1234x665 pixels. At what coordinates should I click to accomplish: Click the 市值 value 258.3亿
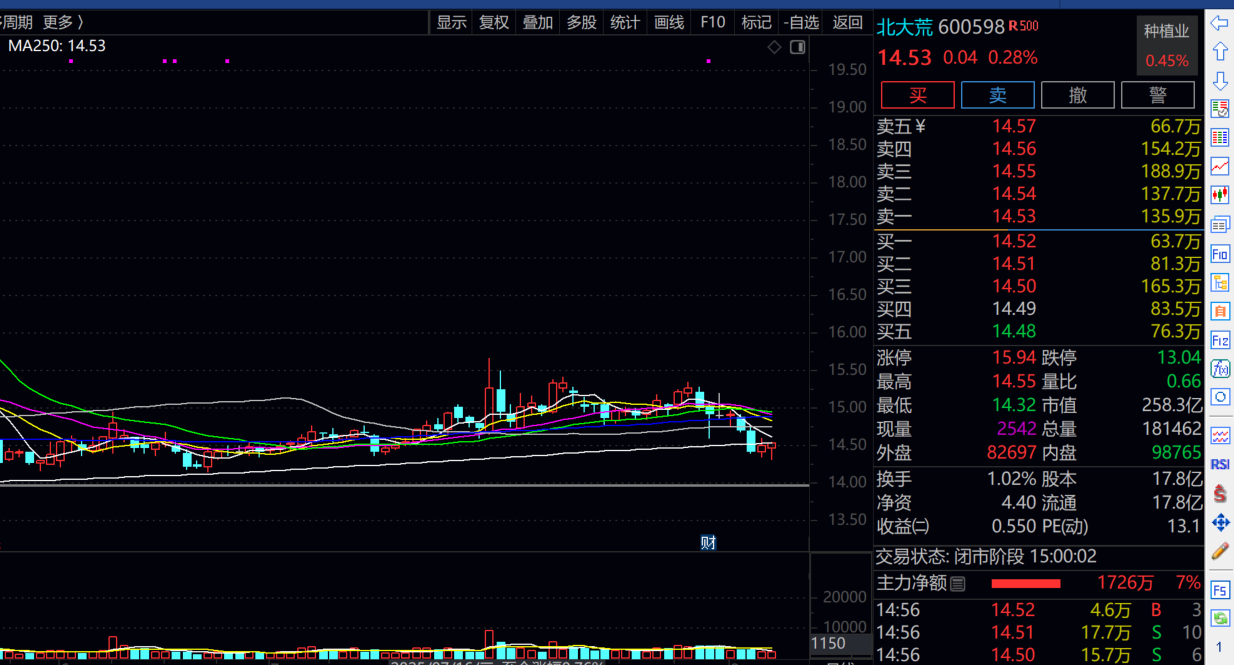click(x=1172, y=405)
